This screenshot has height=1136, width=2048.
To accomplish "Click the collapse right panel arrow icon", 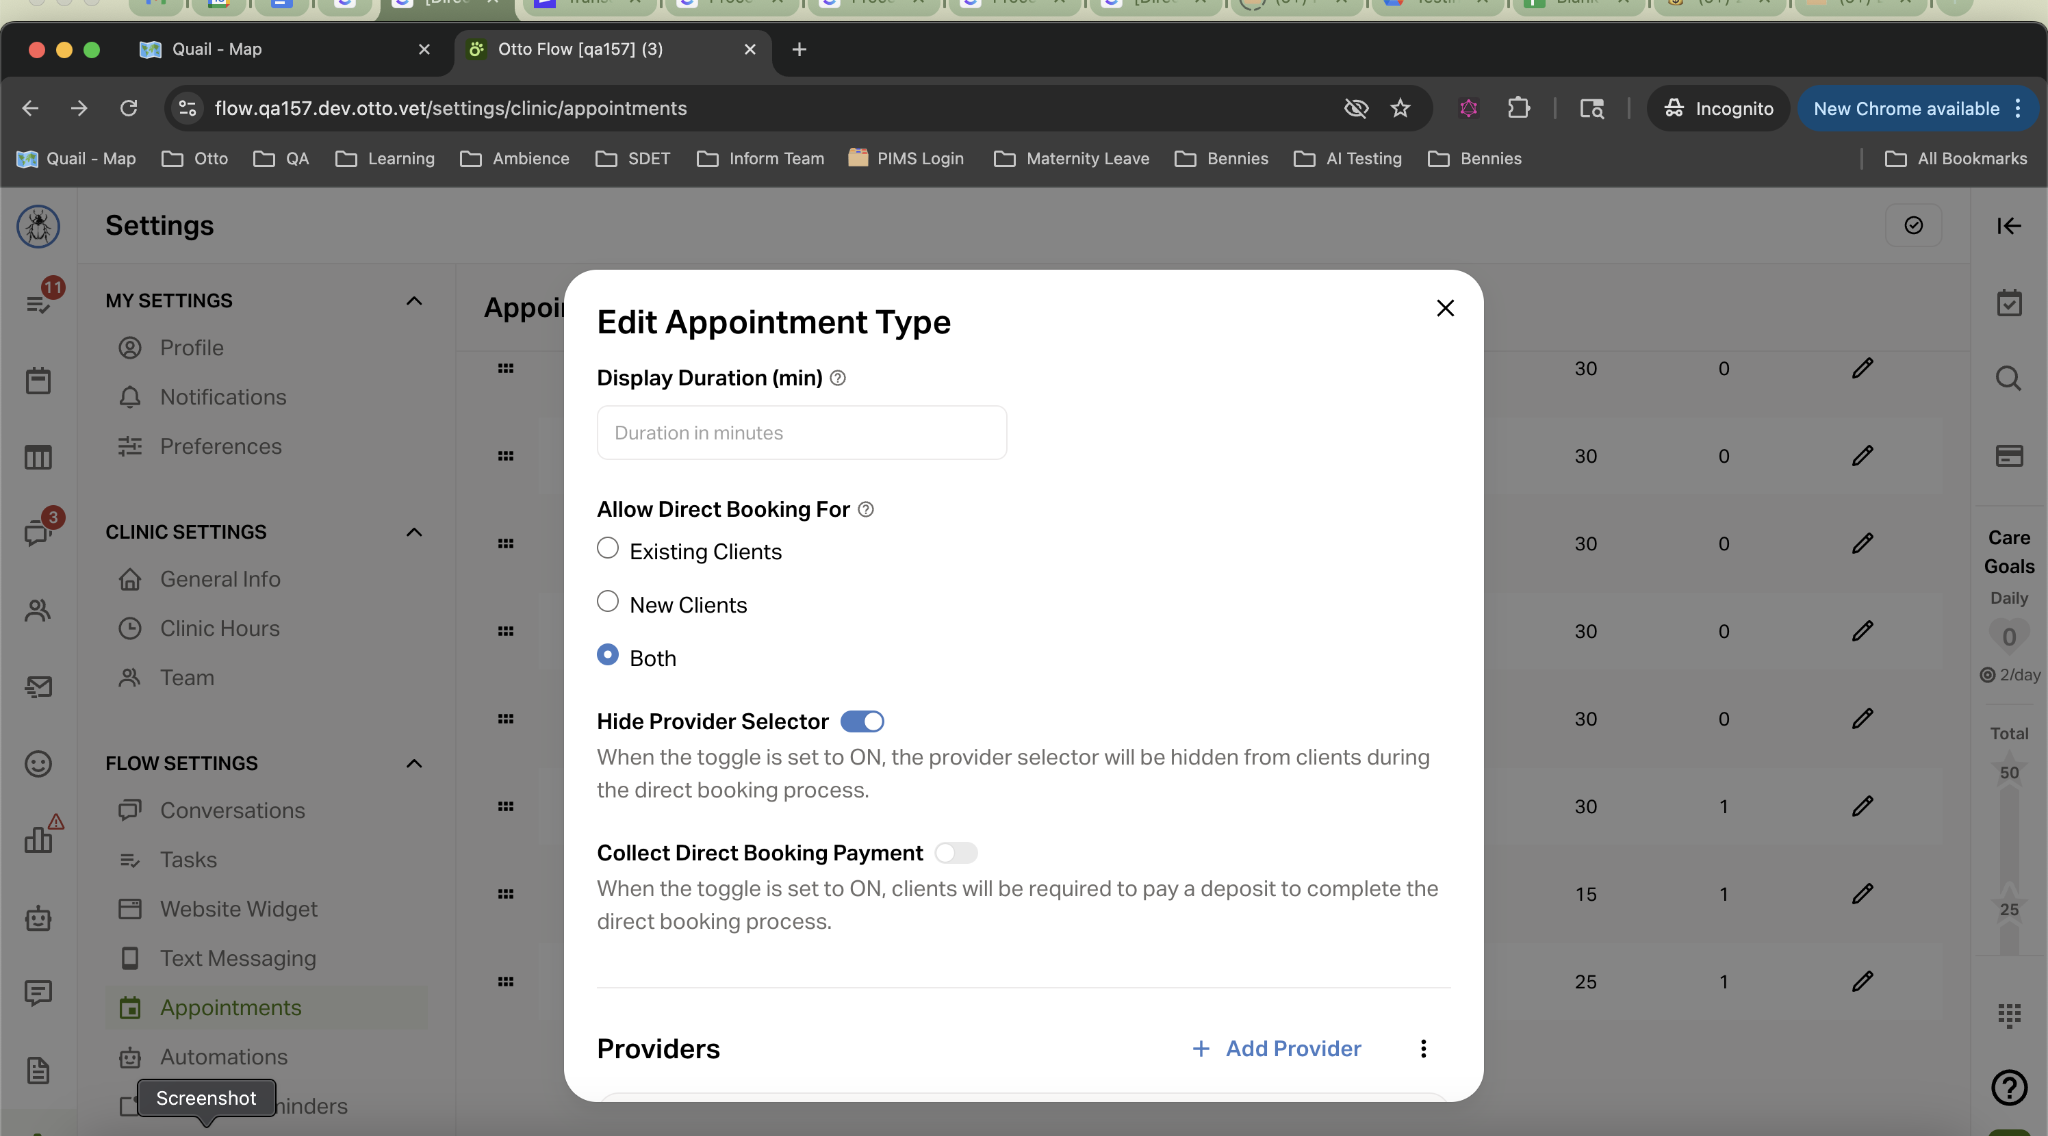I will (x=2008, y=226).
